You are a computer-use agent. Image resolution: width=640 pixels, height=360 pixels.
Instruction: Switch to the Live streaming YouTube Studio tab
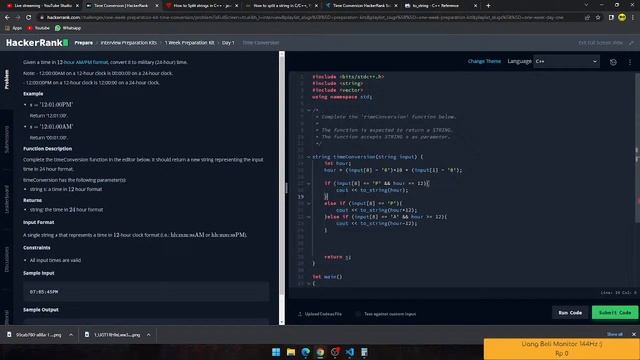42,6
